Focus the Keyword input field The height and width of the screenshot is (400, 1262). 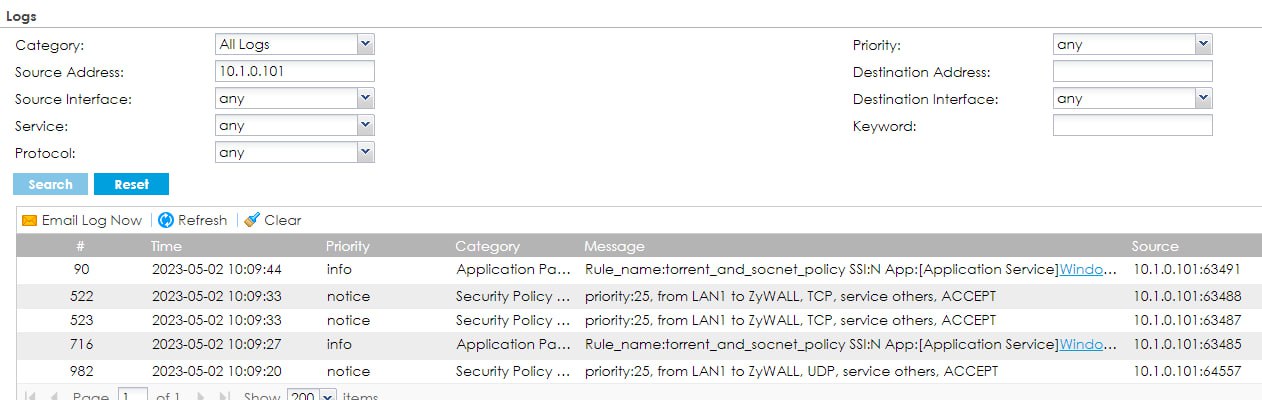(1132, 126)
